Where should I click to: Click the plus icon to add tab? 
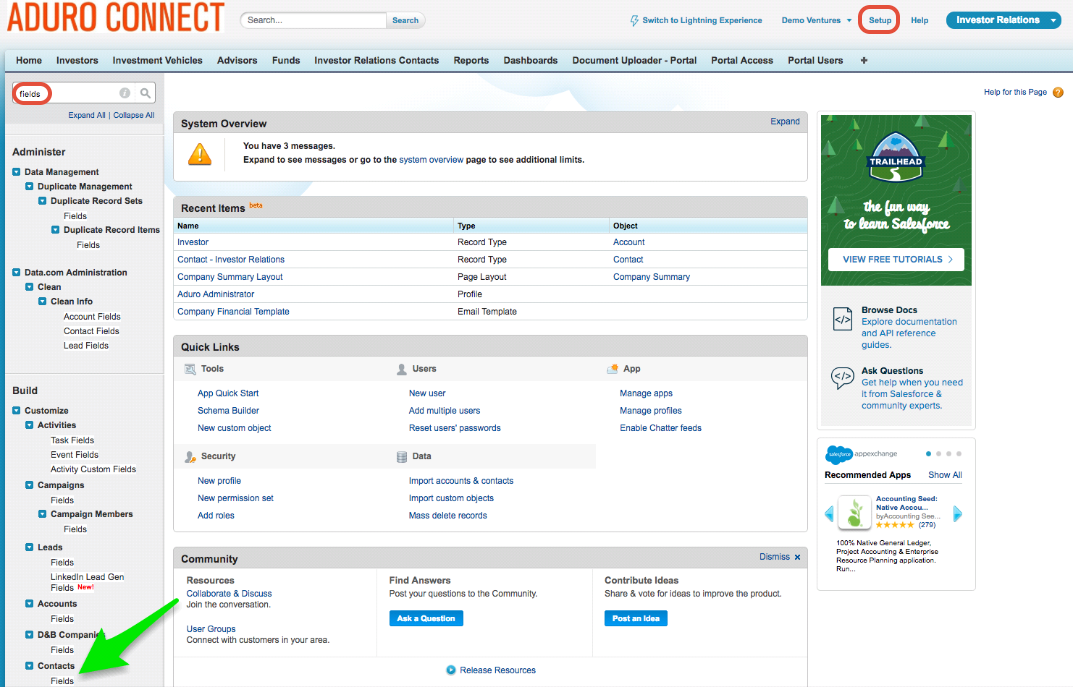tap(864, 60)
